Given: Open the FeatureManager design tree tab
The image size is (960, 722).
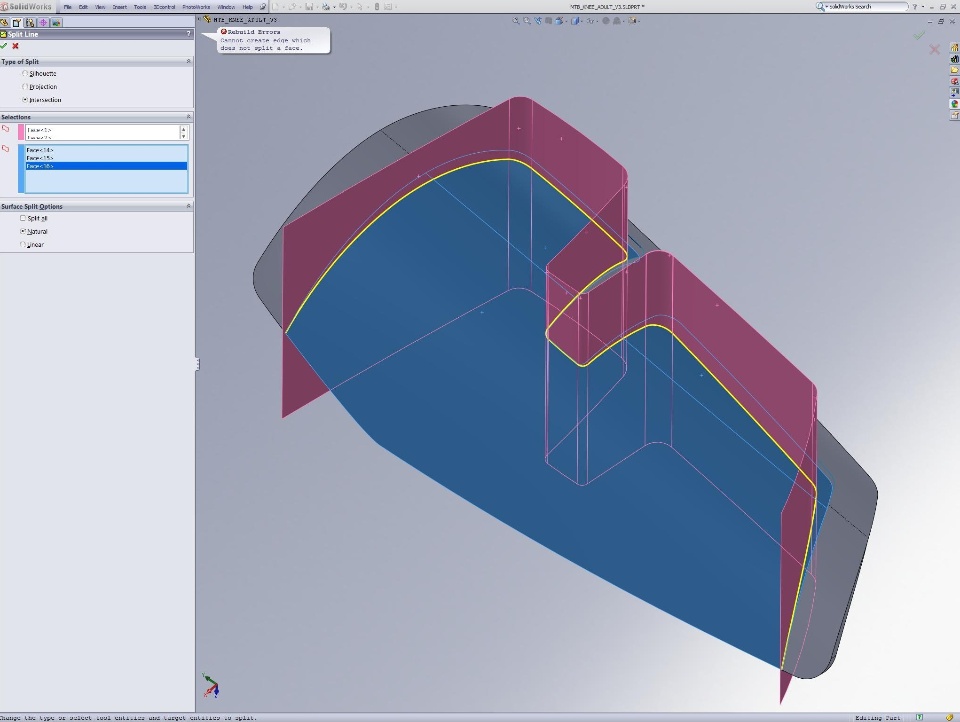Looking at the screenshot, I should point(5,21).
